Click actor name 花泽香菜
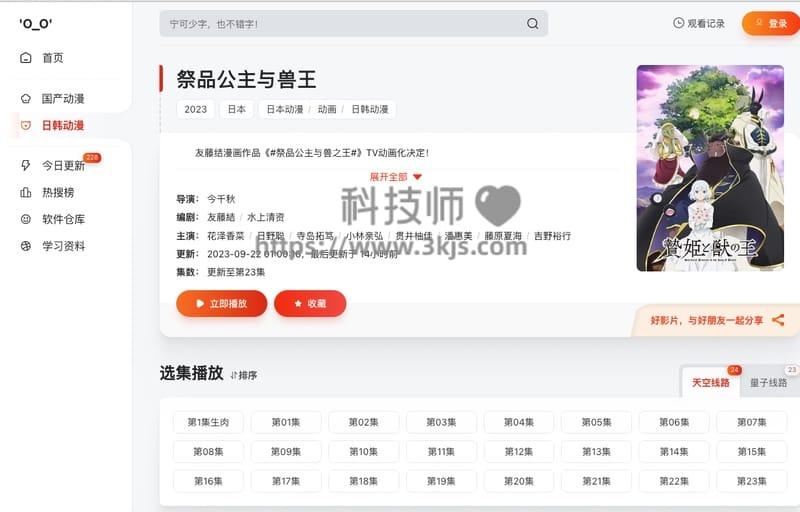 (226, 236)
